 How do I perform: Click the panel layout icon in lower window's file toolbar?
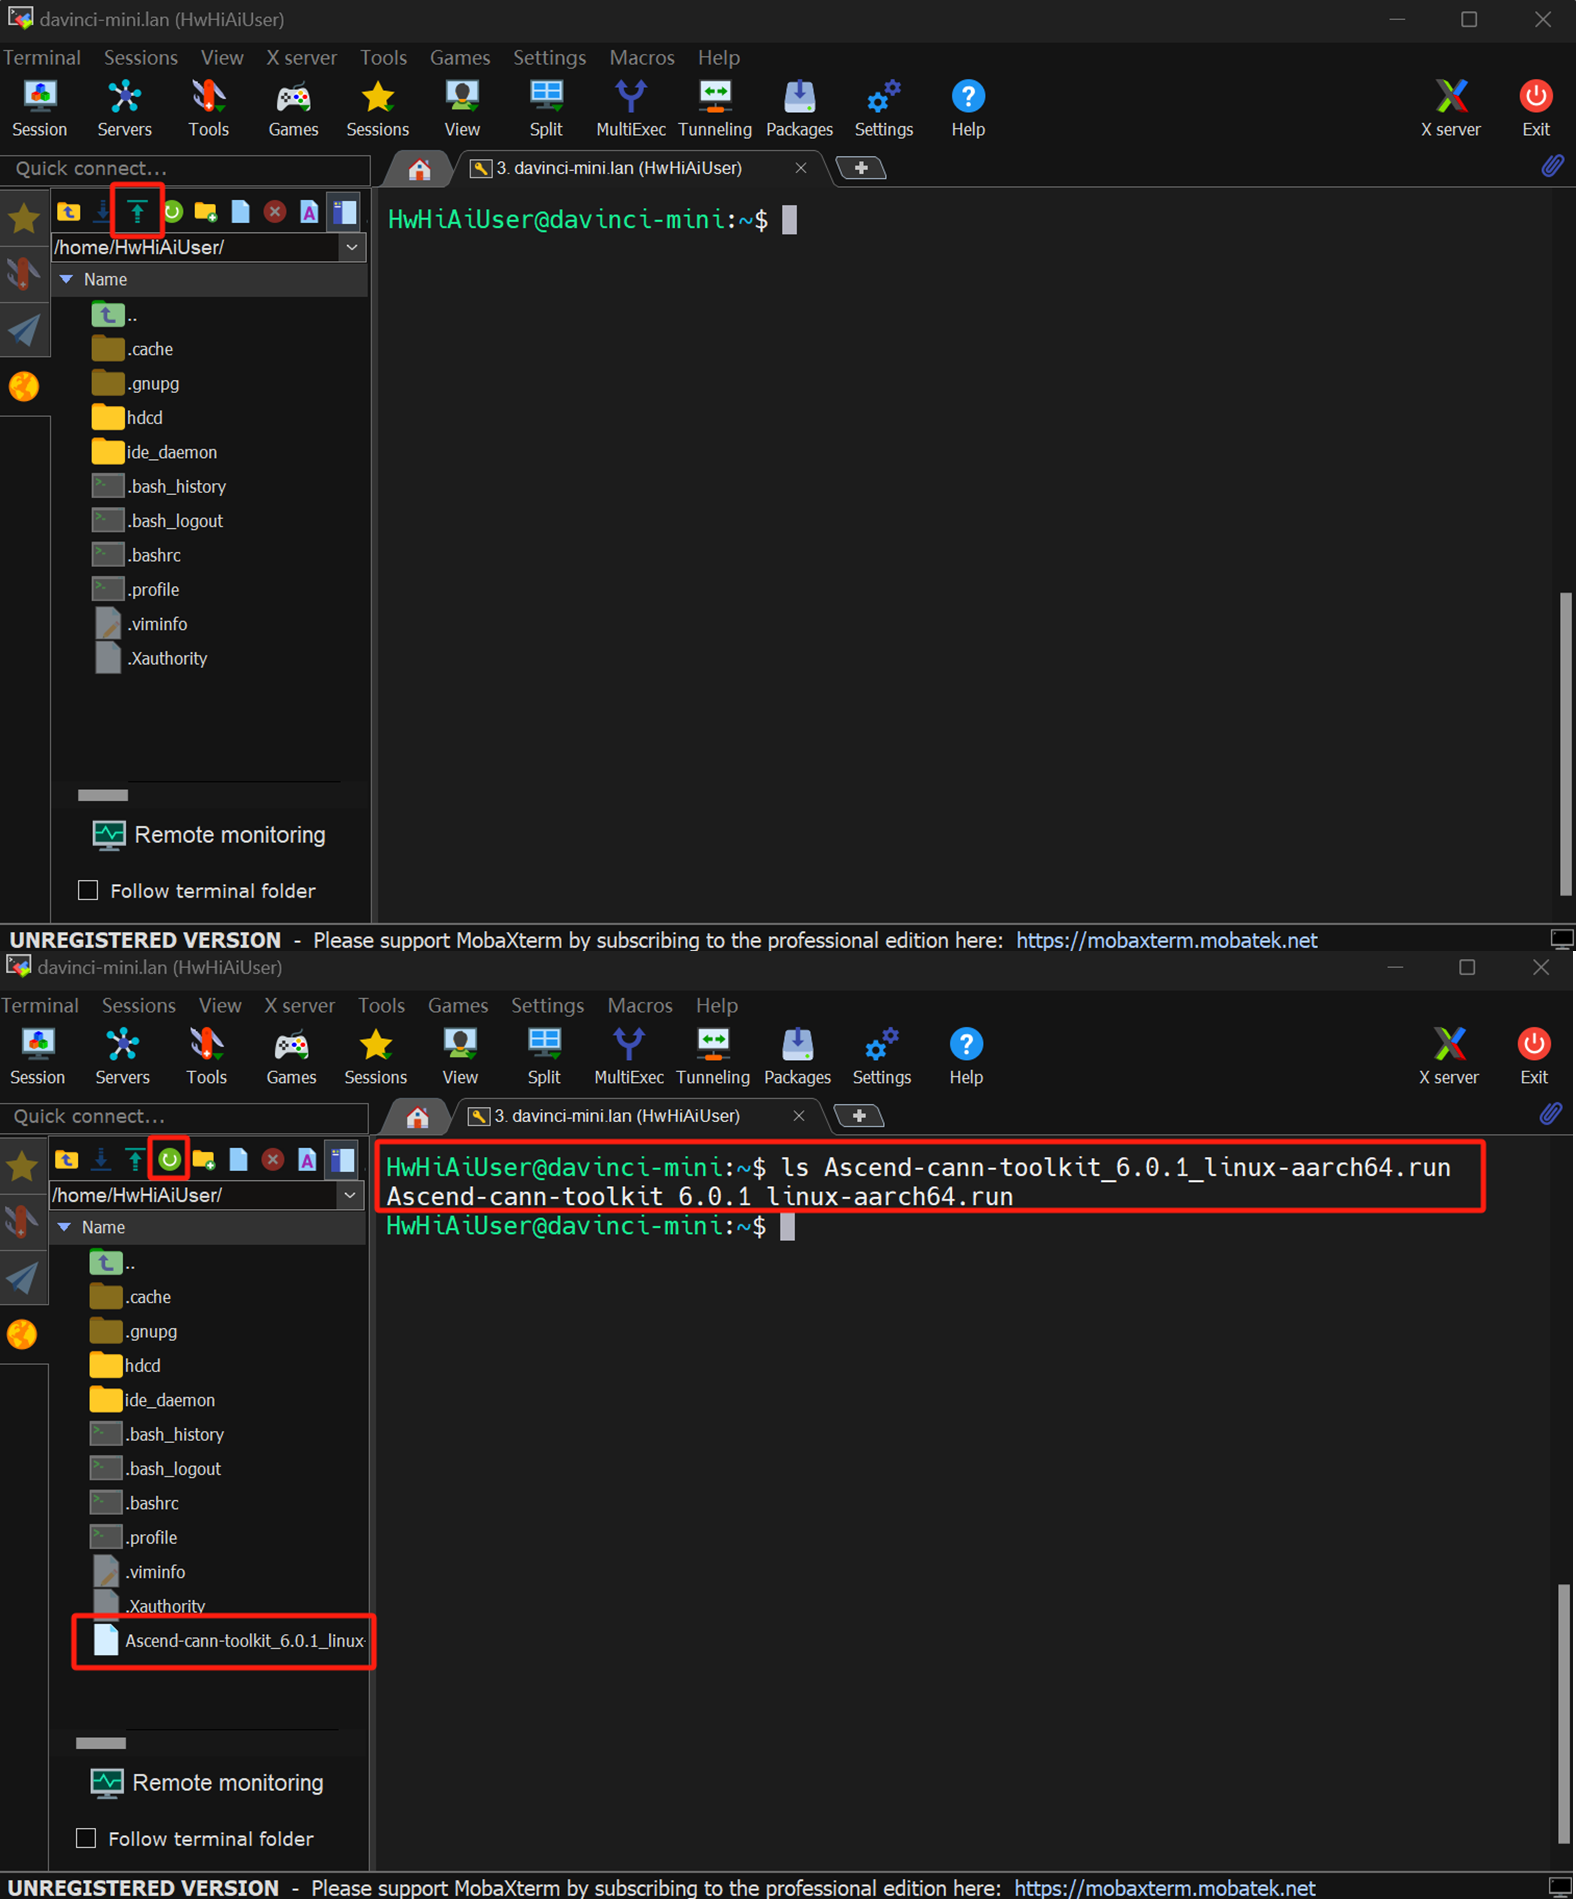click(343, 1159)
